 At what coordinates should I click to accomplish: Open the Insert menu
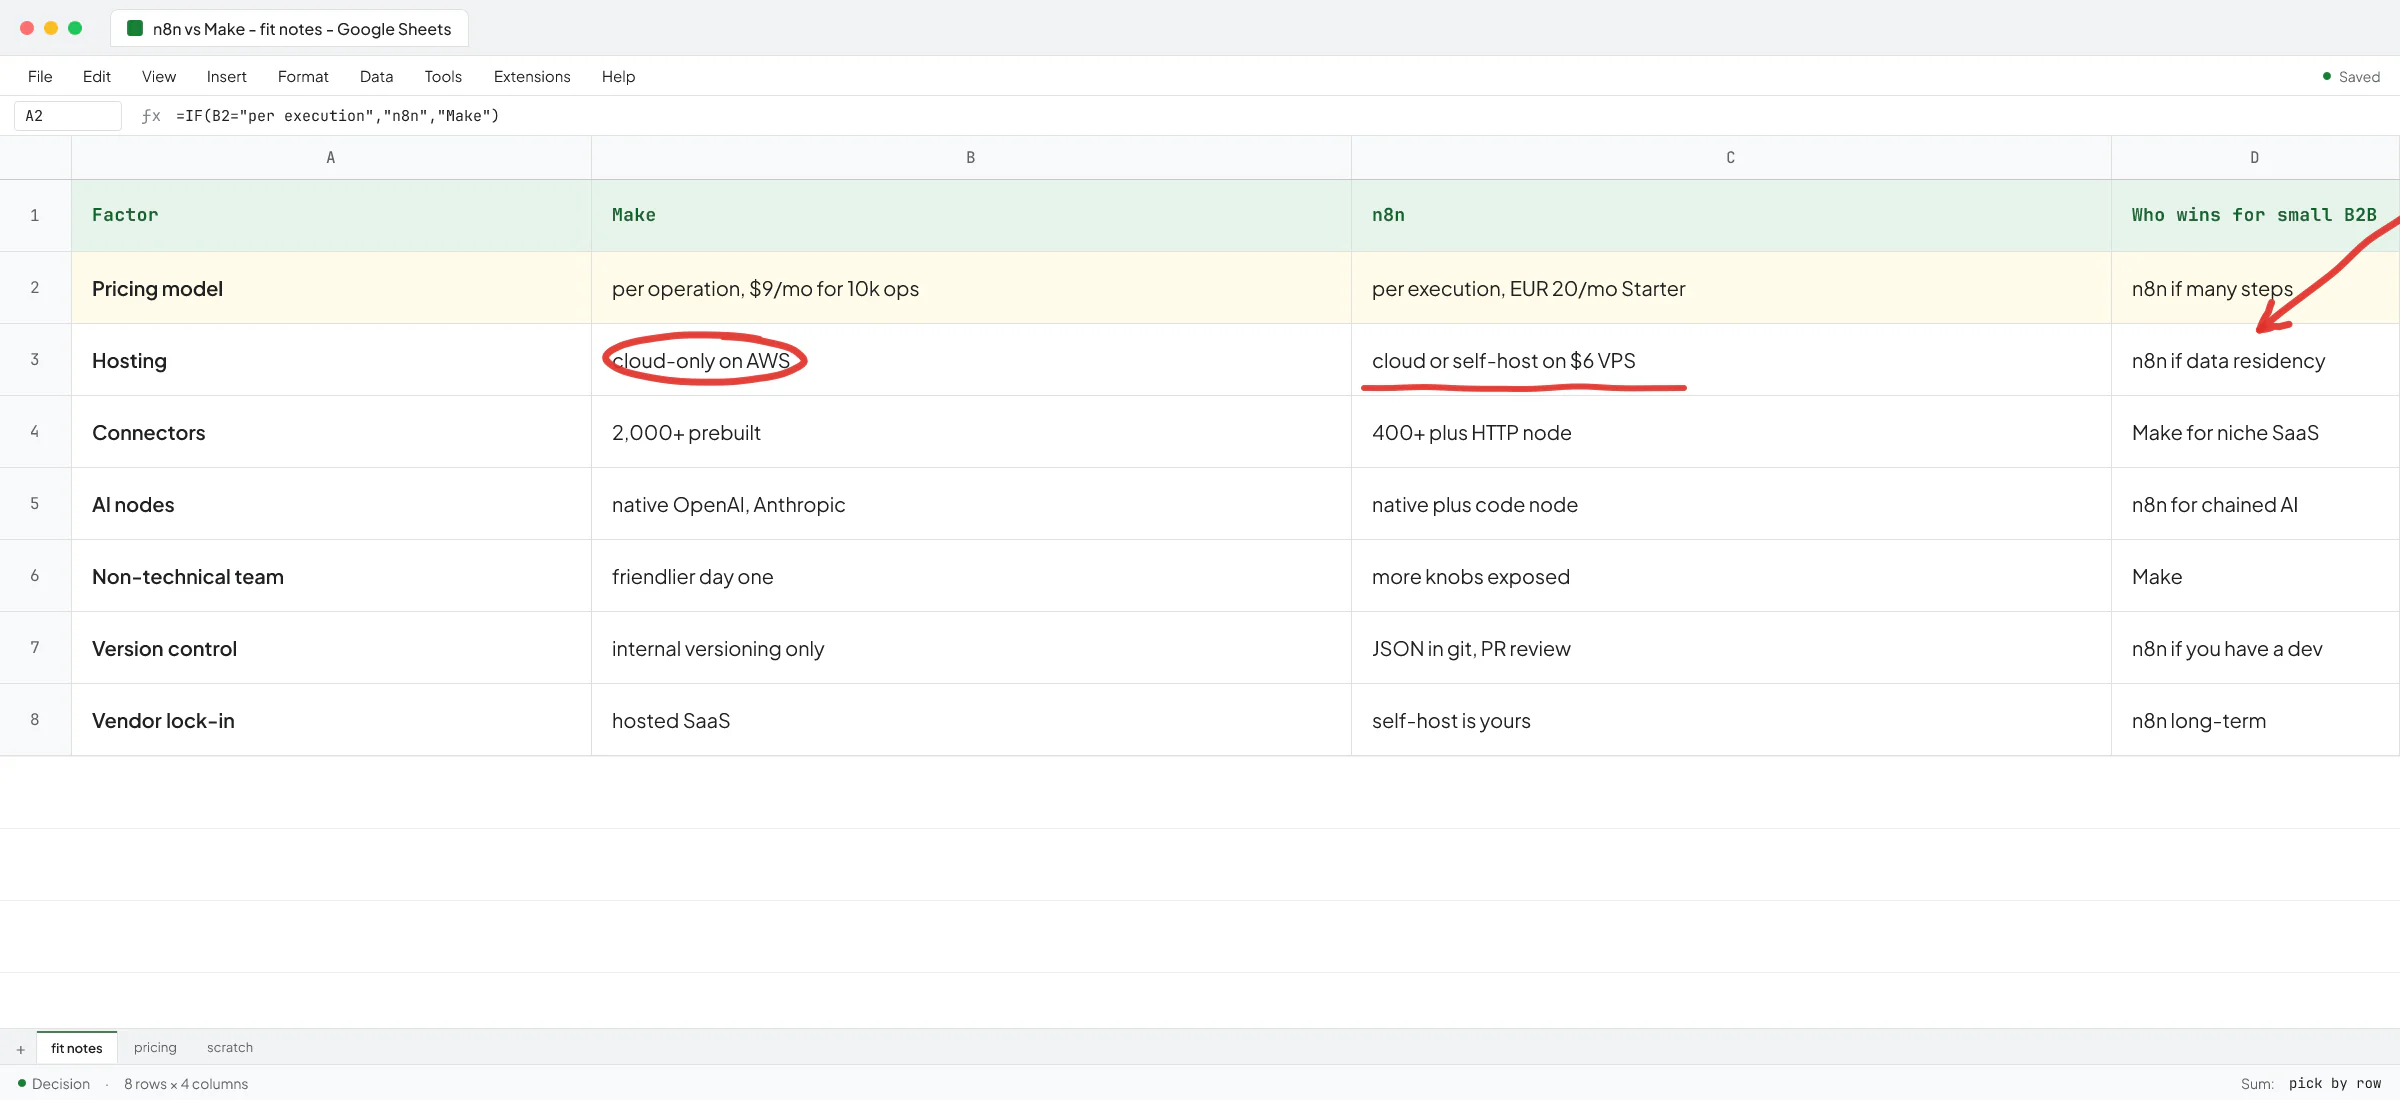click(227, 77)
